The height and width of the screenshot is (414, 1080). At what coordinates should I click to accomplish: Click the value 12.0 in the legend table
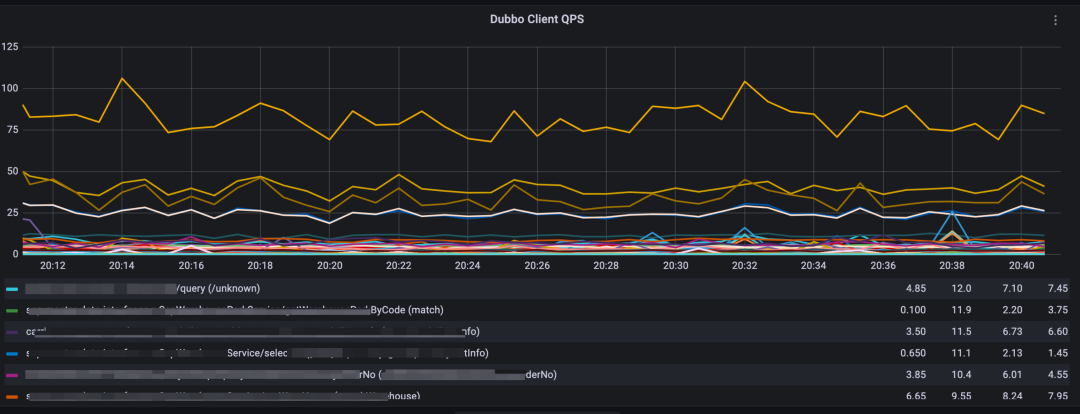962,289
